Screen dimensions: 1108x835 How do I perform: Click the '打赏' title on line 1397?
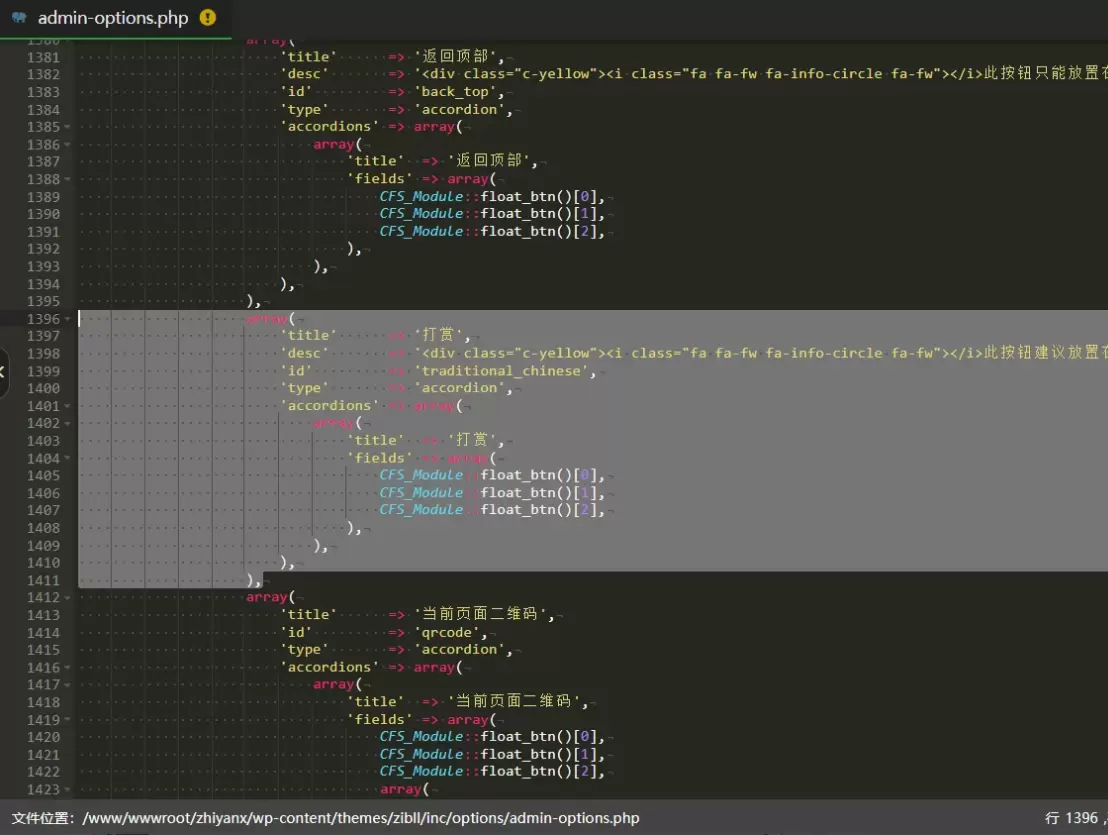point(438,336)
